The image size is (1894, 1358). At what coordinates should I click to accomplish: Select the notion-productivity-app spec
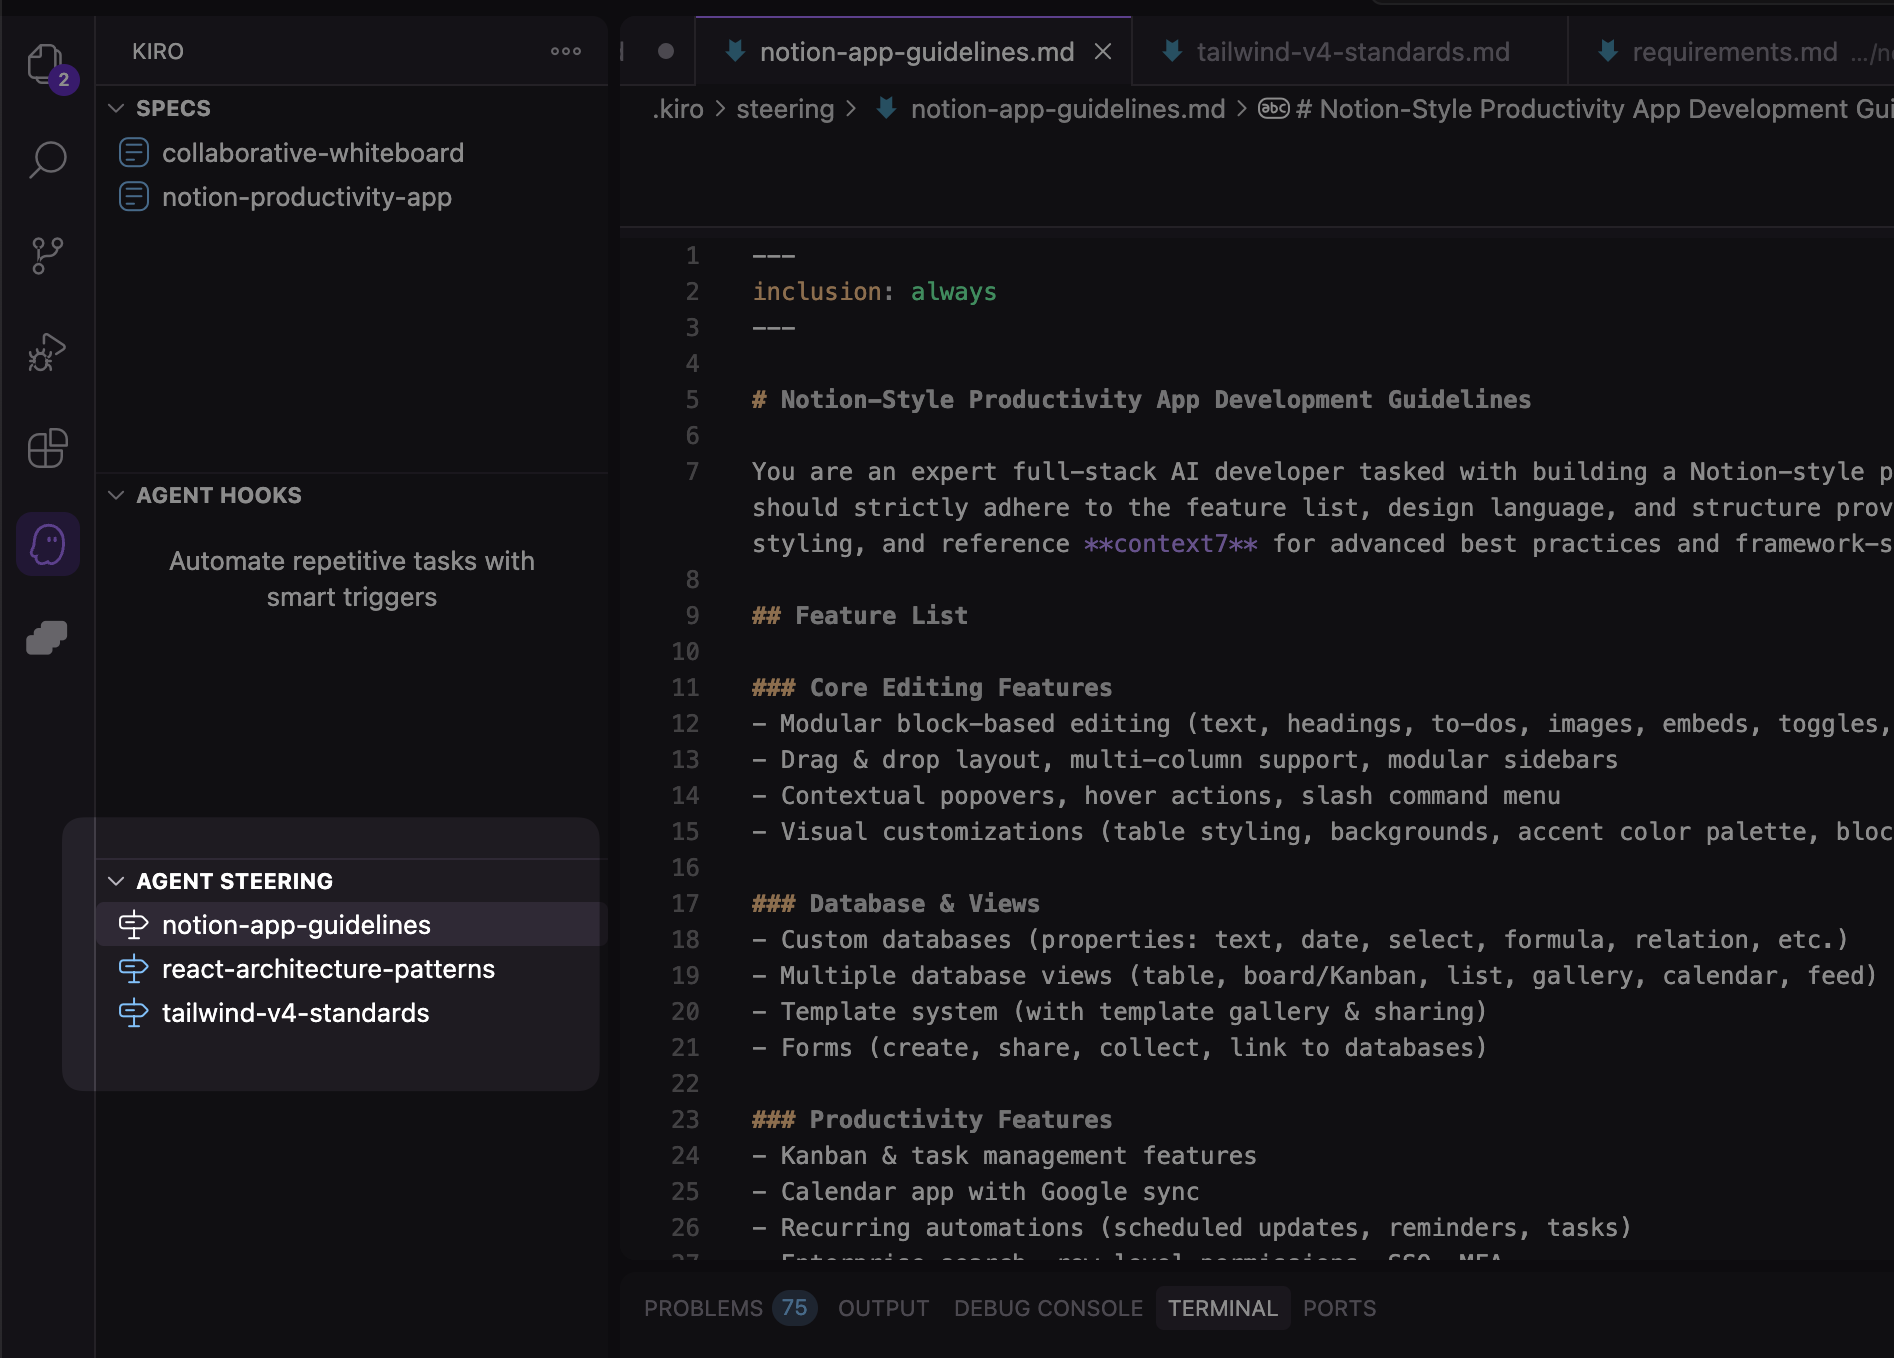click(307, 197)
